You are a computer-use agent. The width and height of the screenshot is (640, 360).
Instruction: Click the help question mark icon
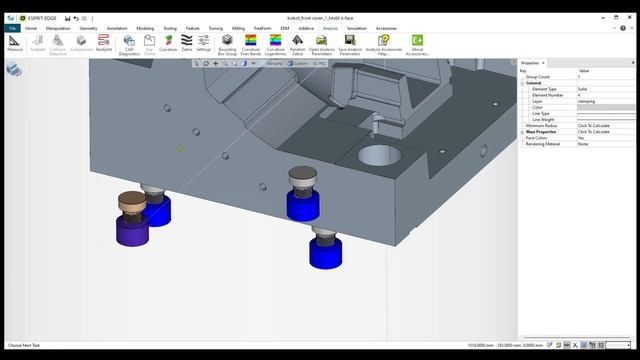tap(623, 28)
